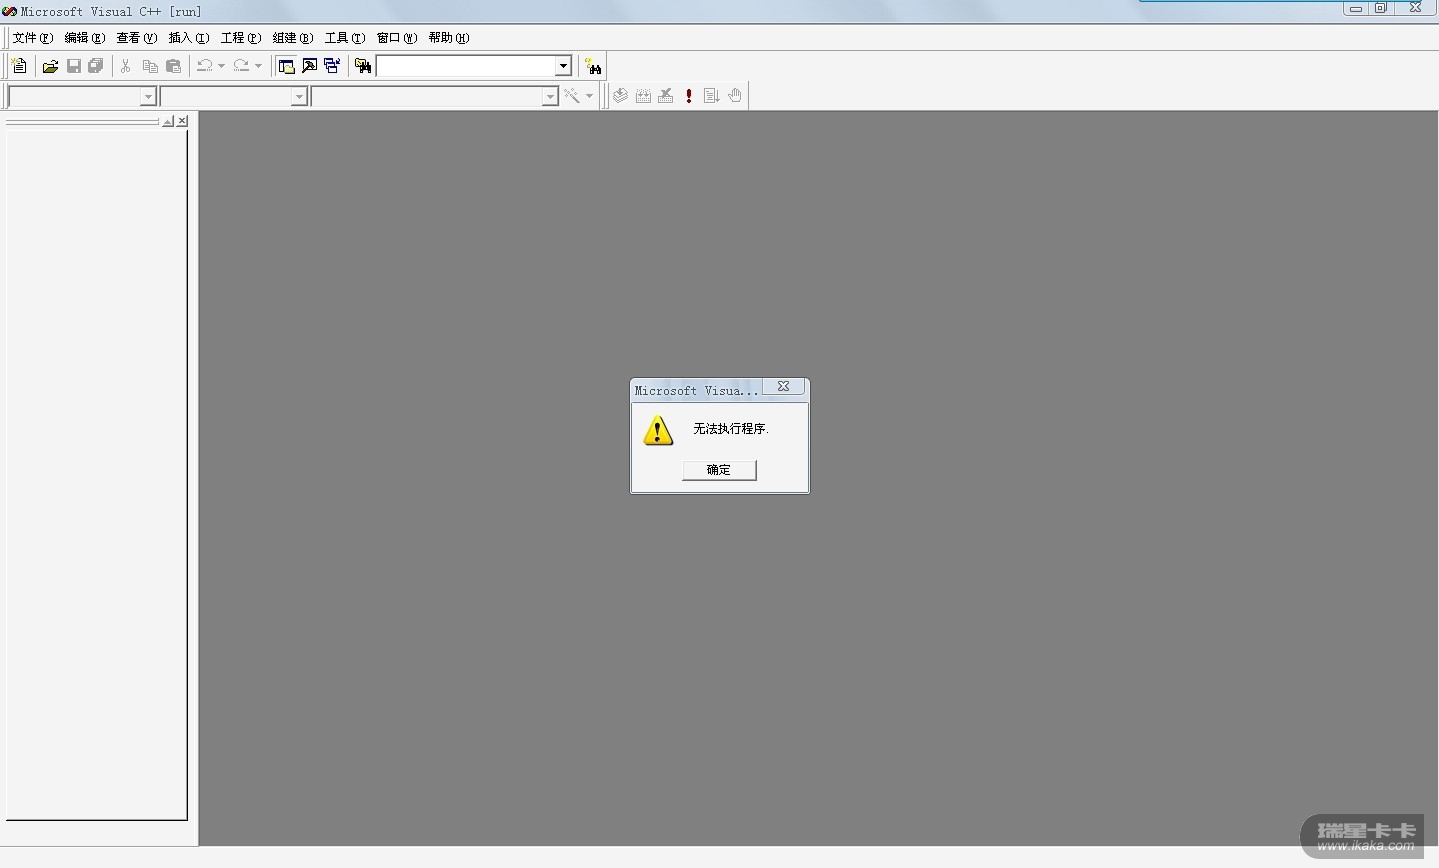Close the workspace panel

point(182,121)
